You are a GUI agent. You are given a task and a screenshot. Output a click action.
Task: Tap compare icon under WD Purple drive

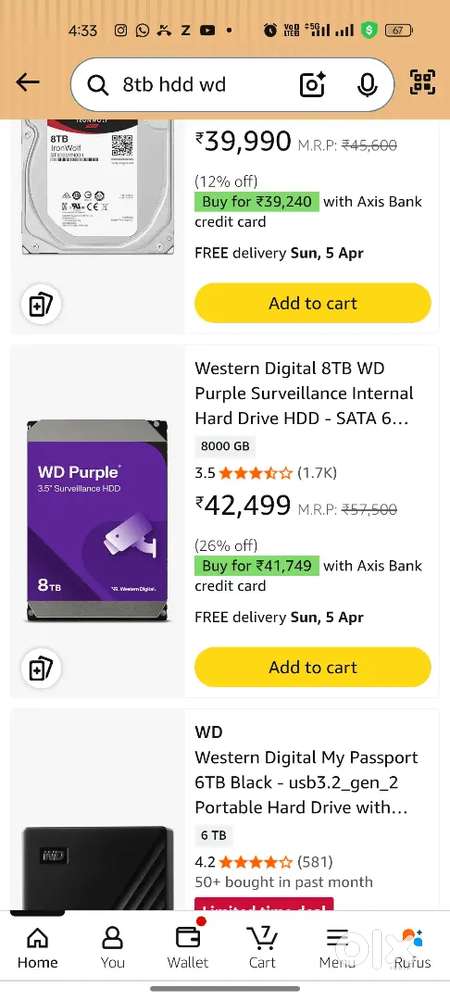click(x=41, y=668)
